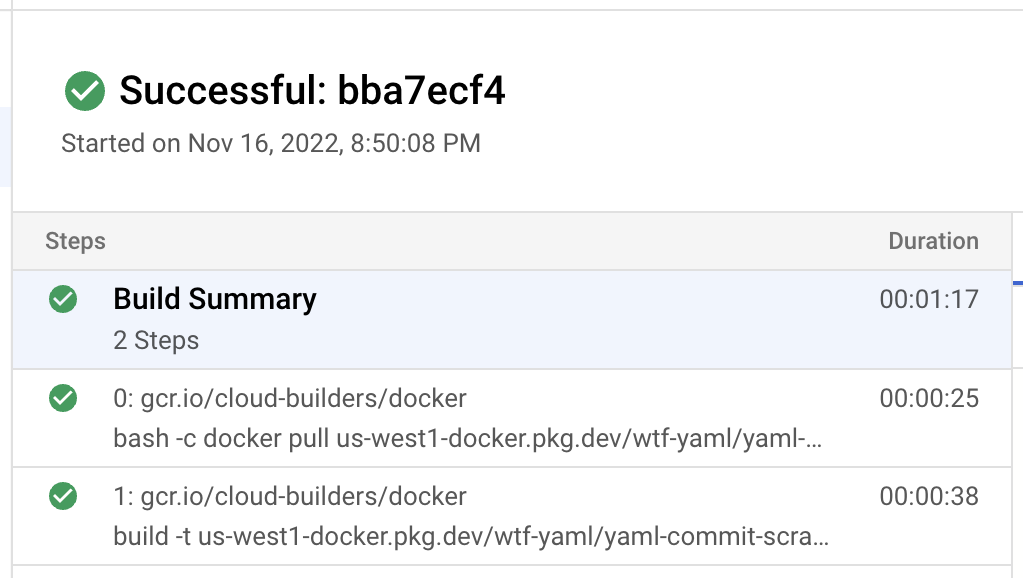1023x578 pixels.
Task: Open step 1: gcr.io/cloud-builders/docker
Action: tap(290, 496)
